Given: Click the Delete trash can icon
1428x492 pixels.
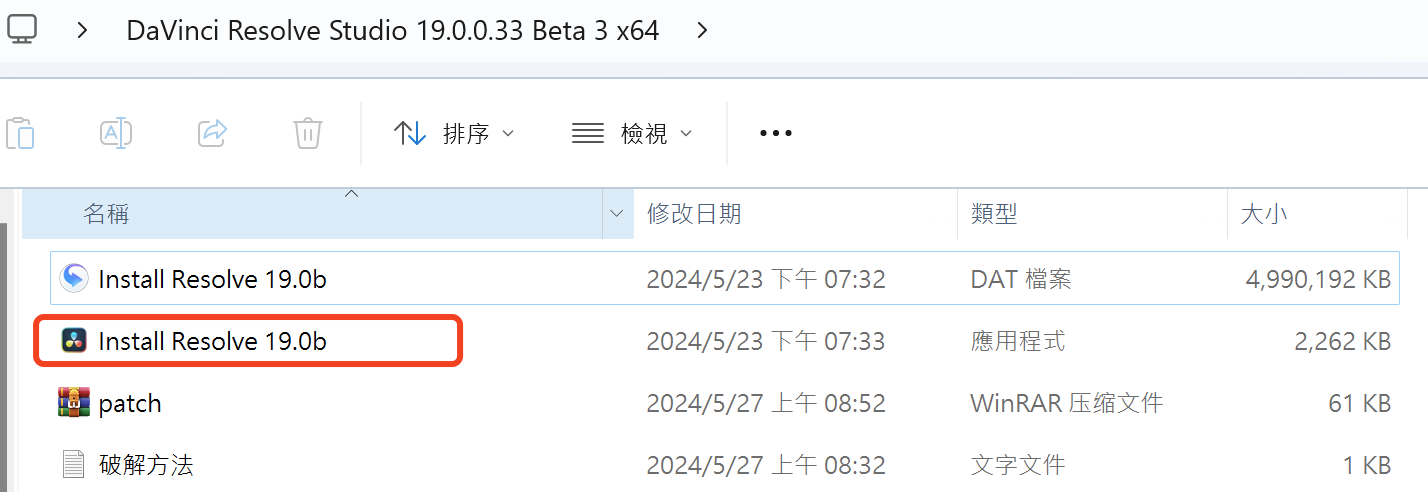Looking at the screenshot, I should pos(307,132).
